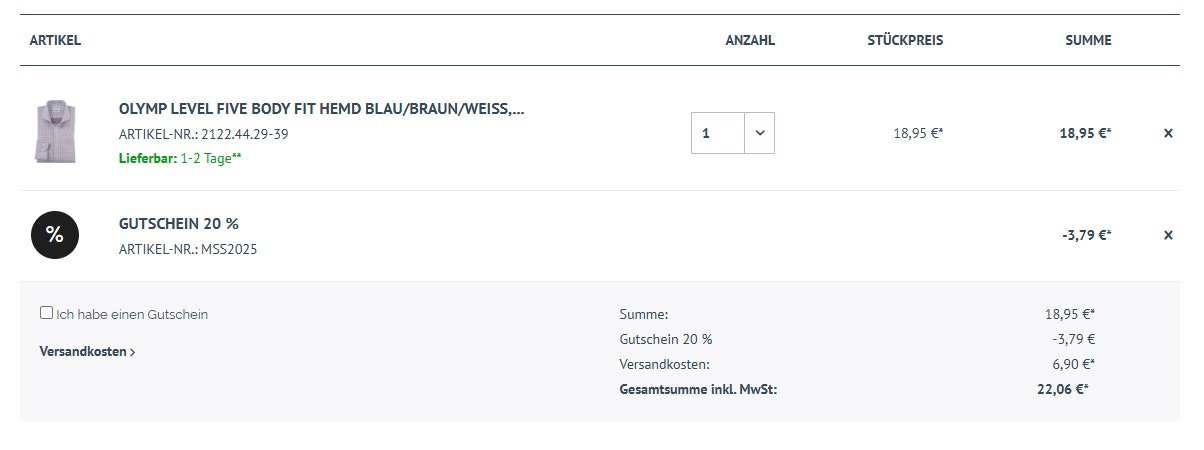Click the STÜCKPREIS column header
The height and width of the screenshot is (450, 1204).
tap(905, 41)
